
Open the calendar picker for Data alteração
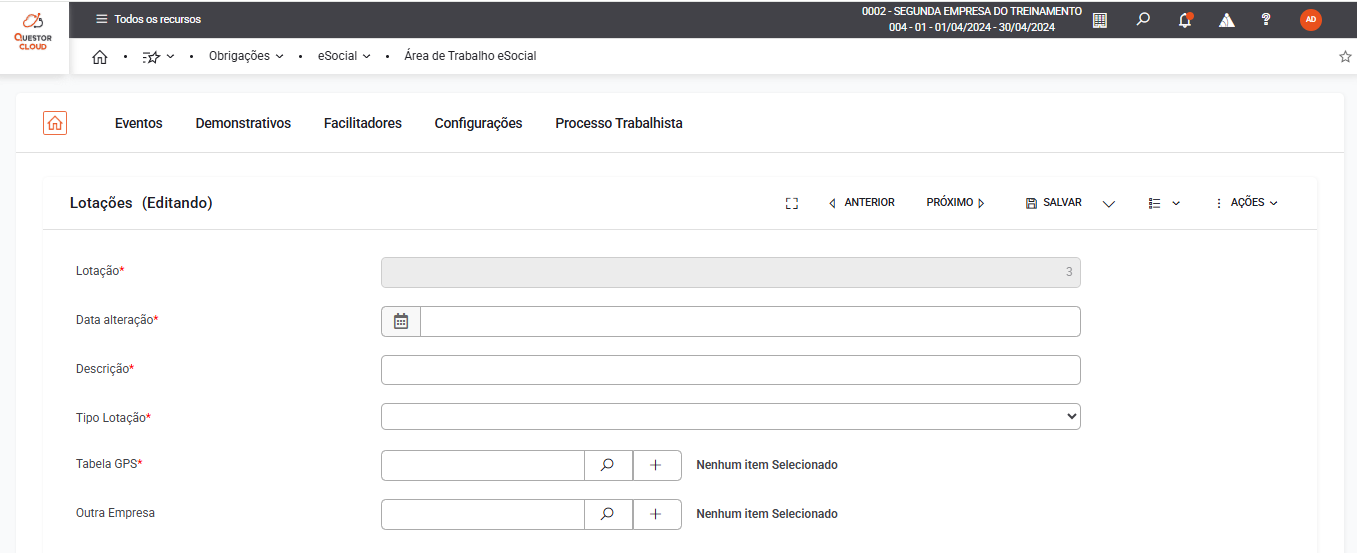point(401,321)
